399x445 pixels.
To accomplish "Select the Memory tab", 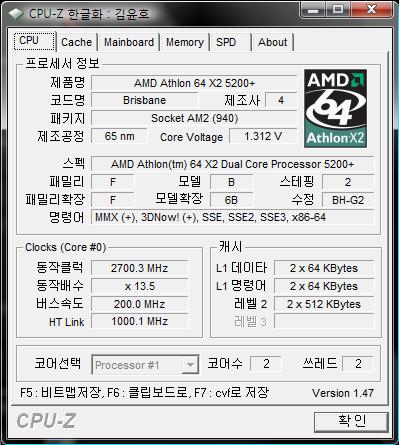I will click(x=185, y=42).
